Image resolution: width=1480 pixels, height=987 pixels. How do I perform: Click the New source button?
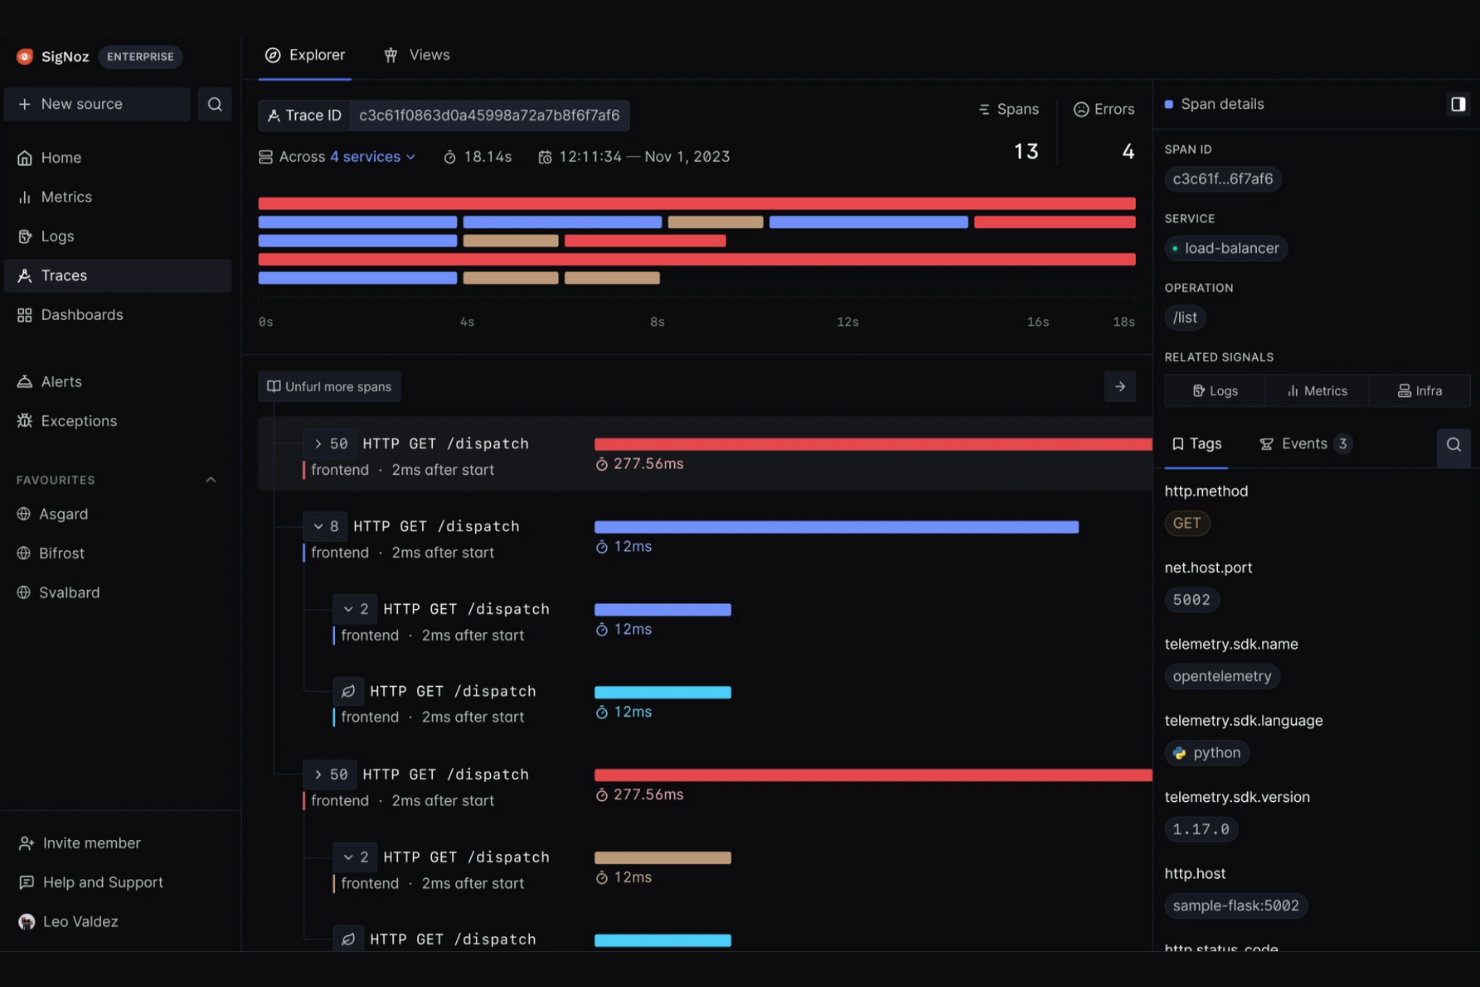tap(96, 103)
